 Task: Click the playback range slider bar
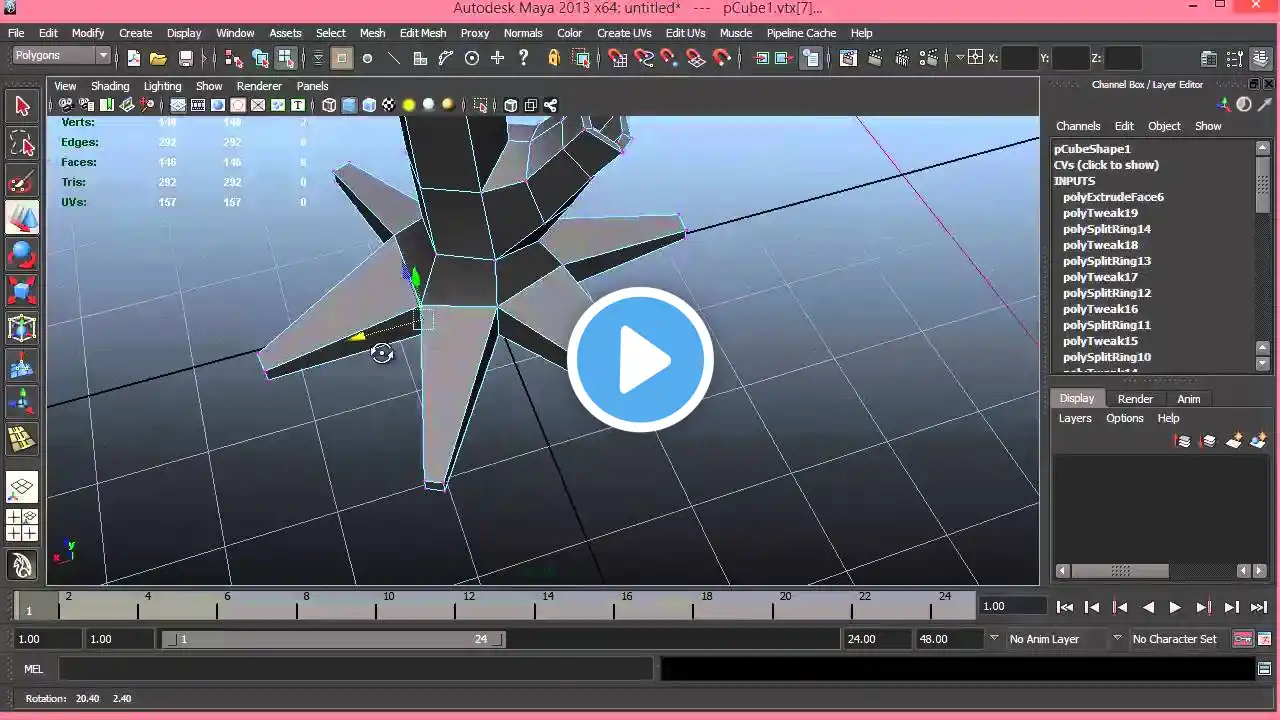tap(333, 639)
